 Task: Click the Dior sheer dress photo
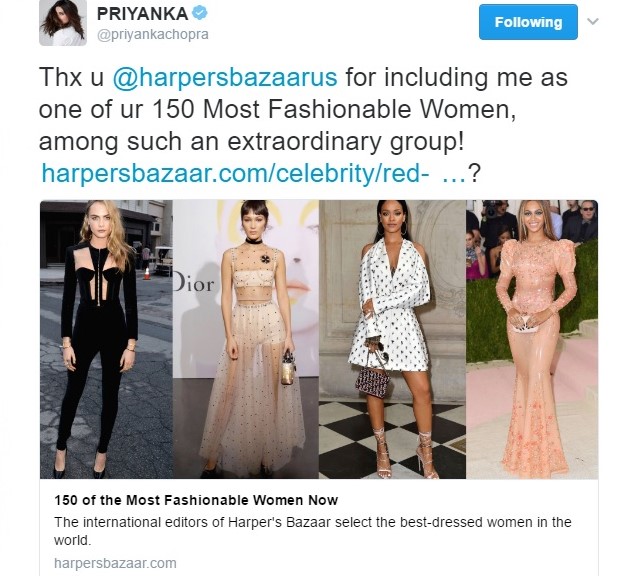pos(246,339)
